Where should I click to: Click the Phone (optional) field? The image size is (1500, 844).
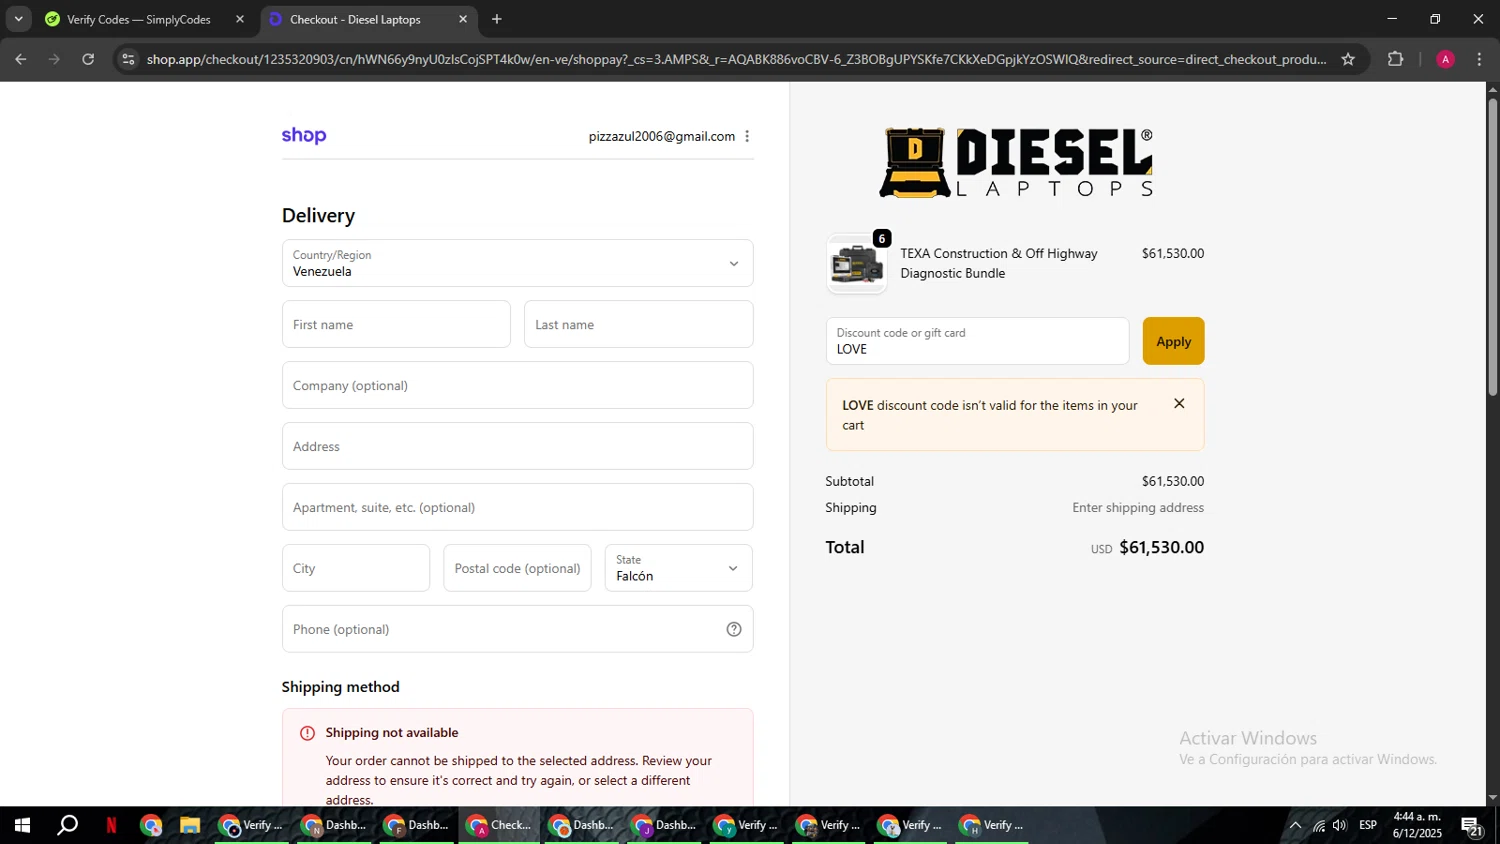click(x=517, y=629)
